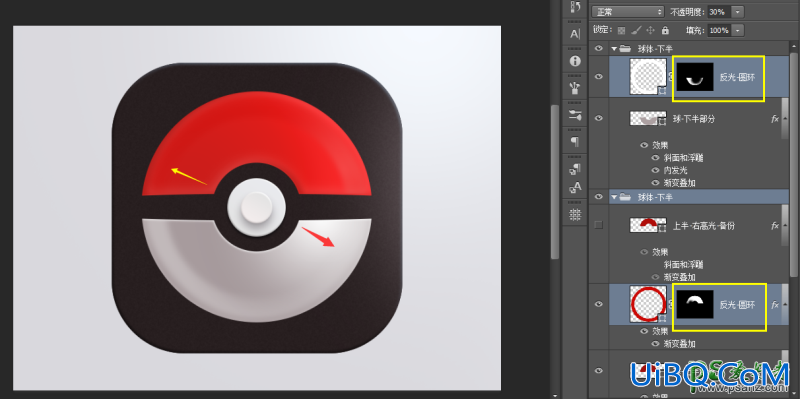The width and height of the screenshot is (800, 399).
Task: Open the Character panel icon
Action: (575, 34)
